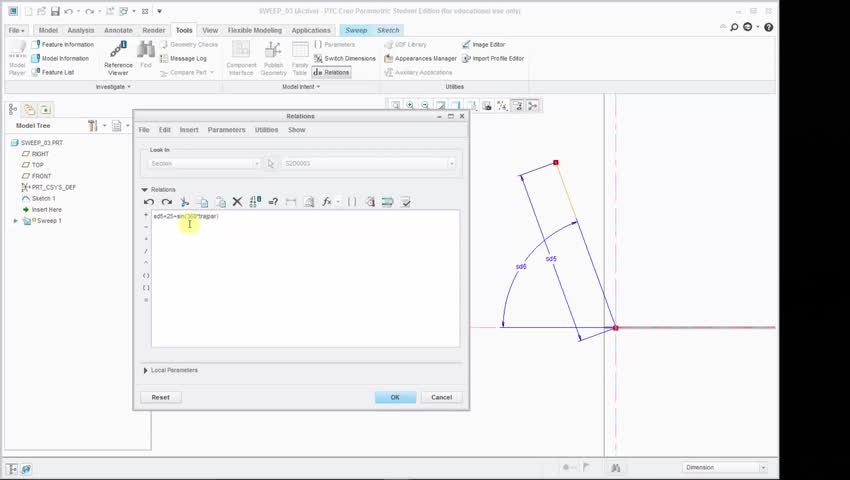Click inside the relations text editor
The width and height of the screenshot is (850, 480).
click(306, 278)
